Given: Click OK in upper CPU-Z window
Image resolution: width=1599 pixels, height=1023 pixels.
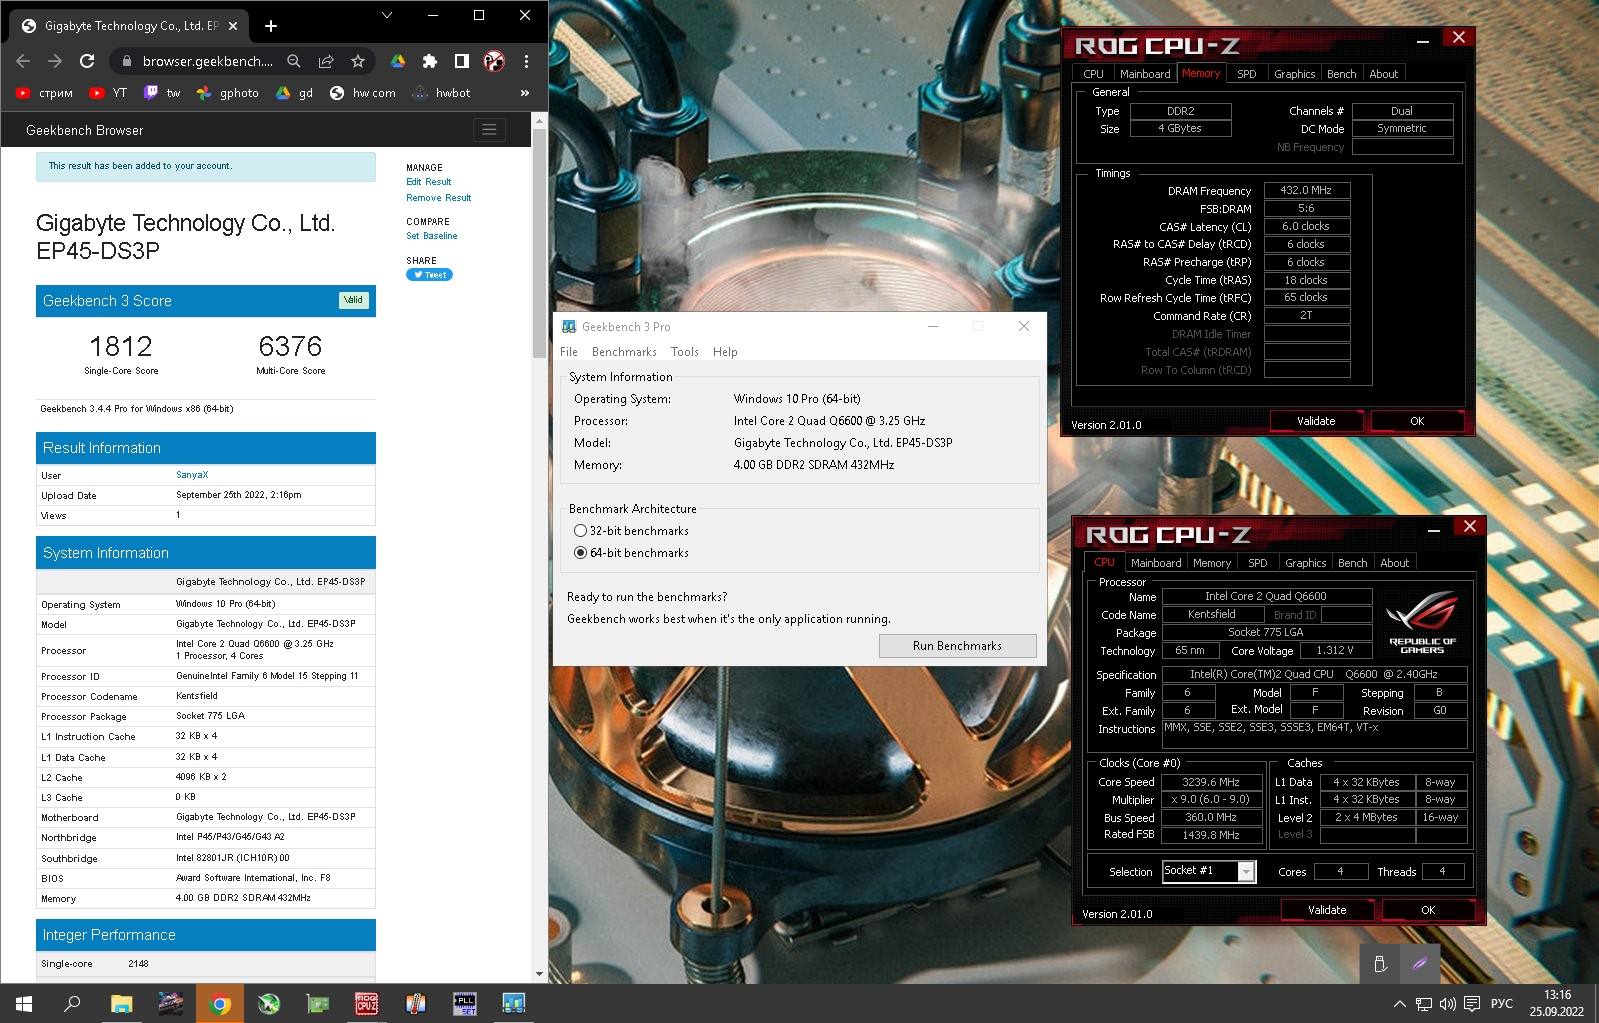Looking at the screenshot, I should [1417, 421].
